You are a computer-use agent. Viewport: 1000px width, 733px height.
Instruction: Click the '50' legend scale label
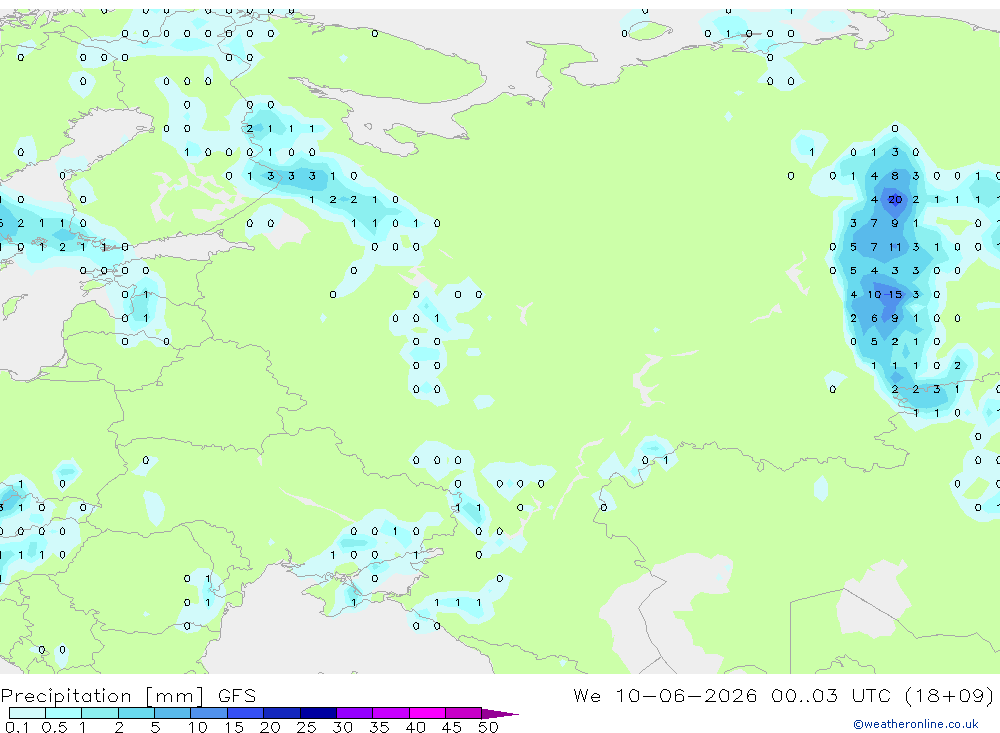pos(488,727)
